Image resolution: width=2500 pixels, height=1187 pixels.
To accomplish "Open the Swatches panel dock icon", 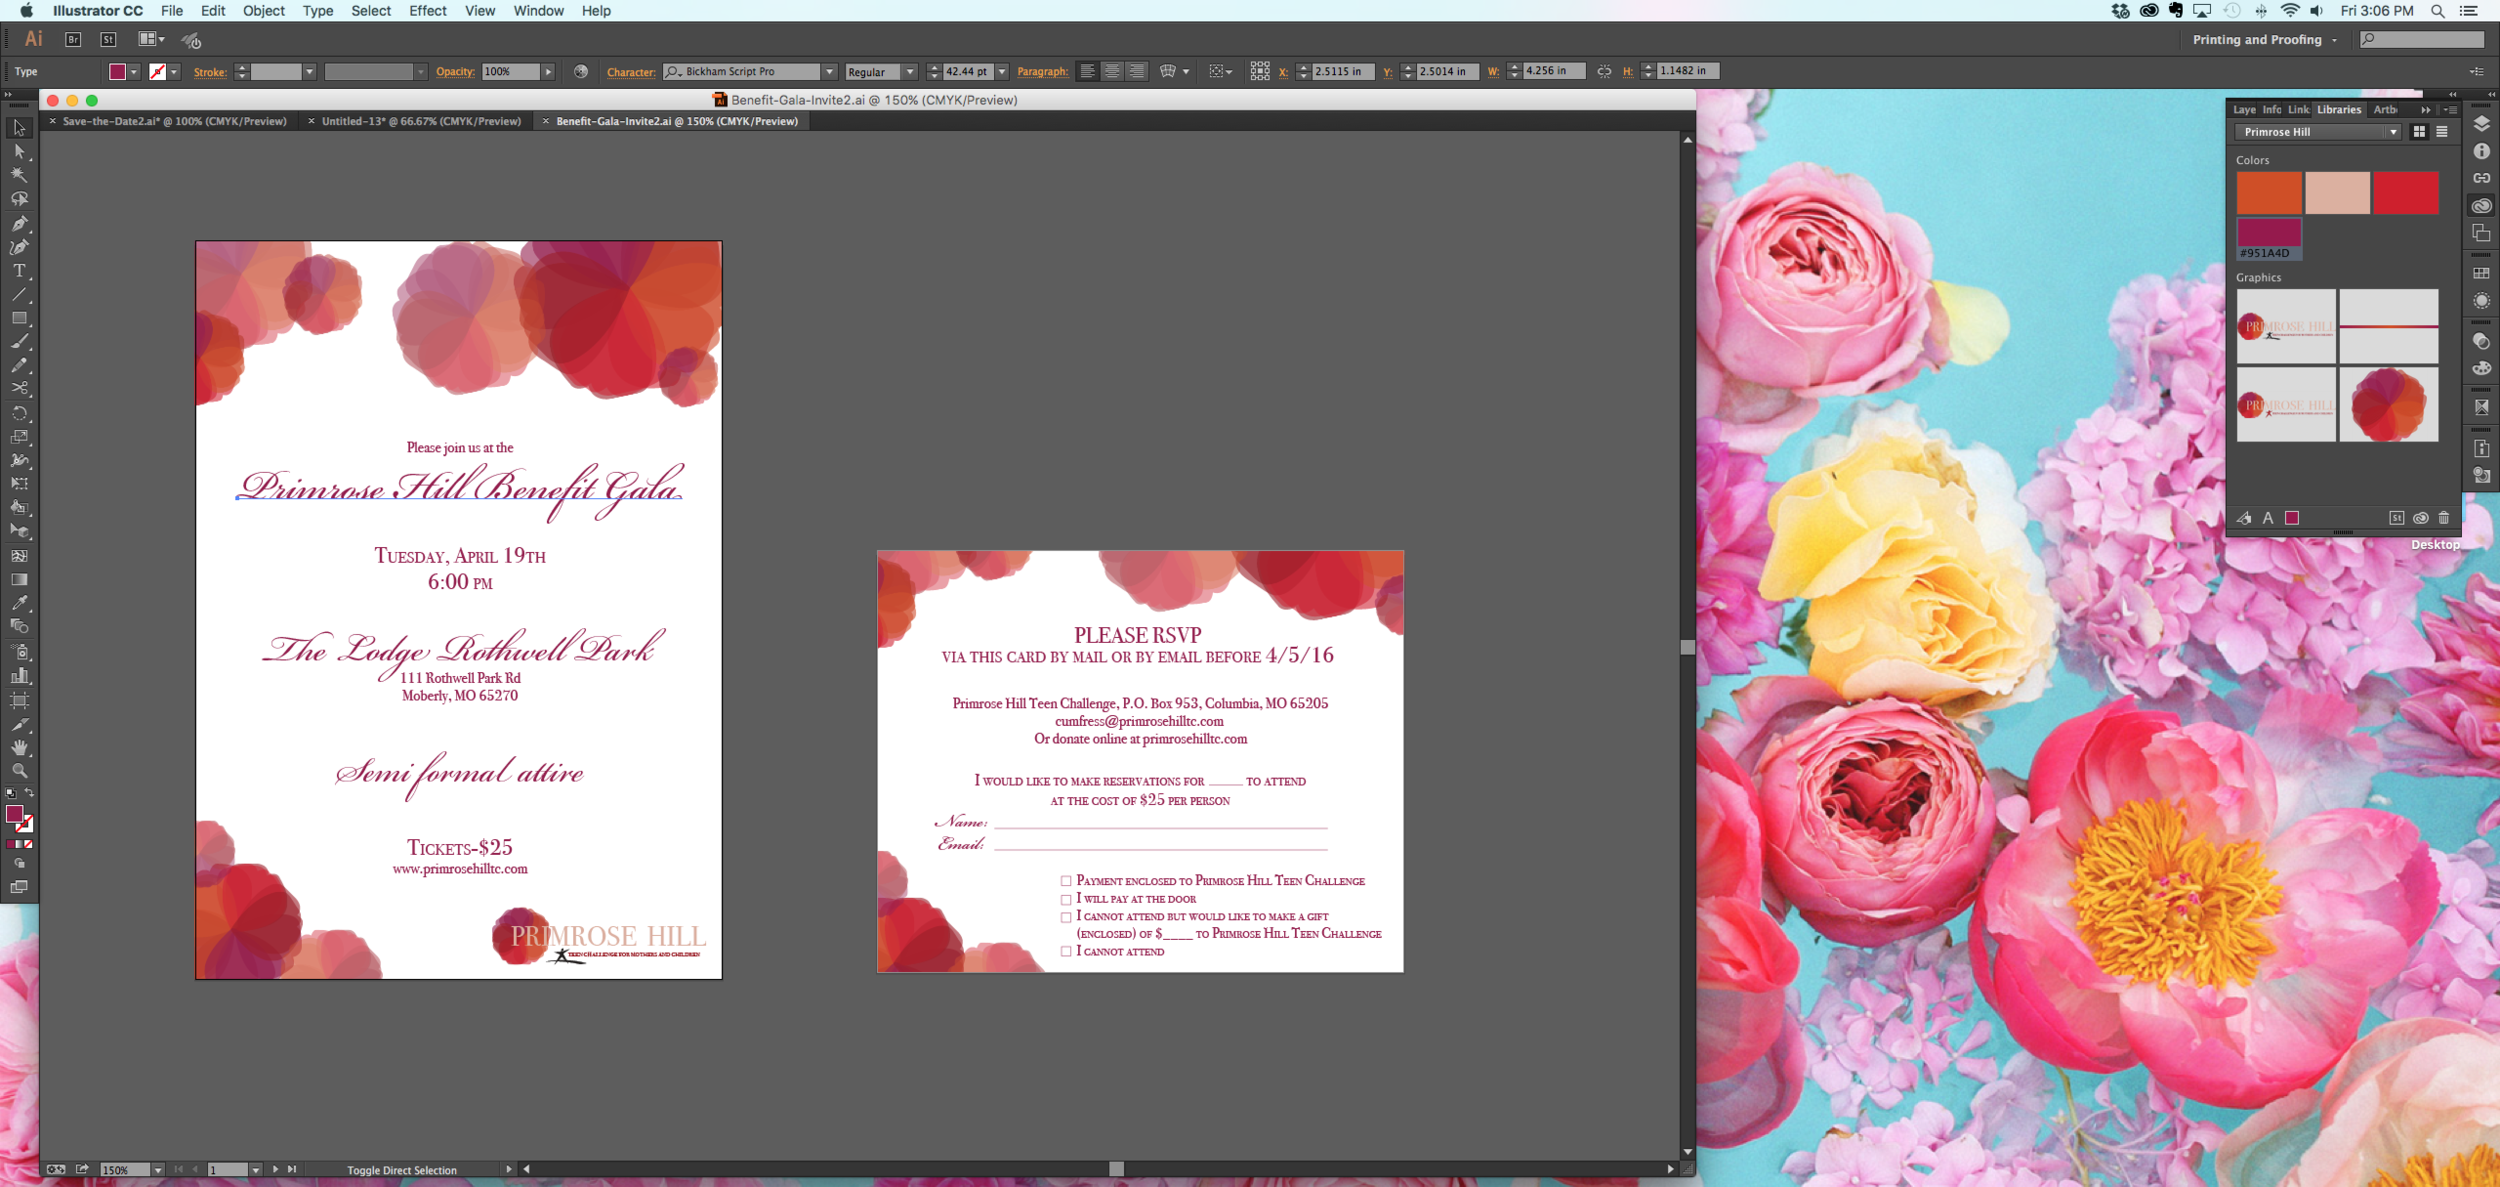I will (2481, 273).
